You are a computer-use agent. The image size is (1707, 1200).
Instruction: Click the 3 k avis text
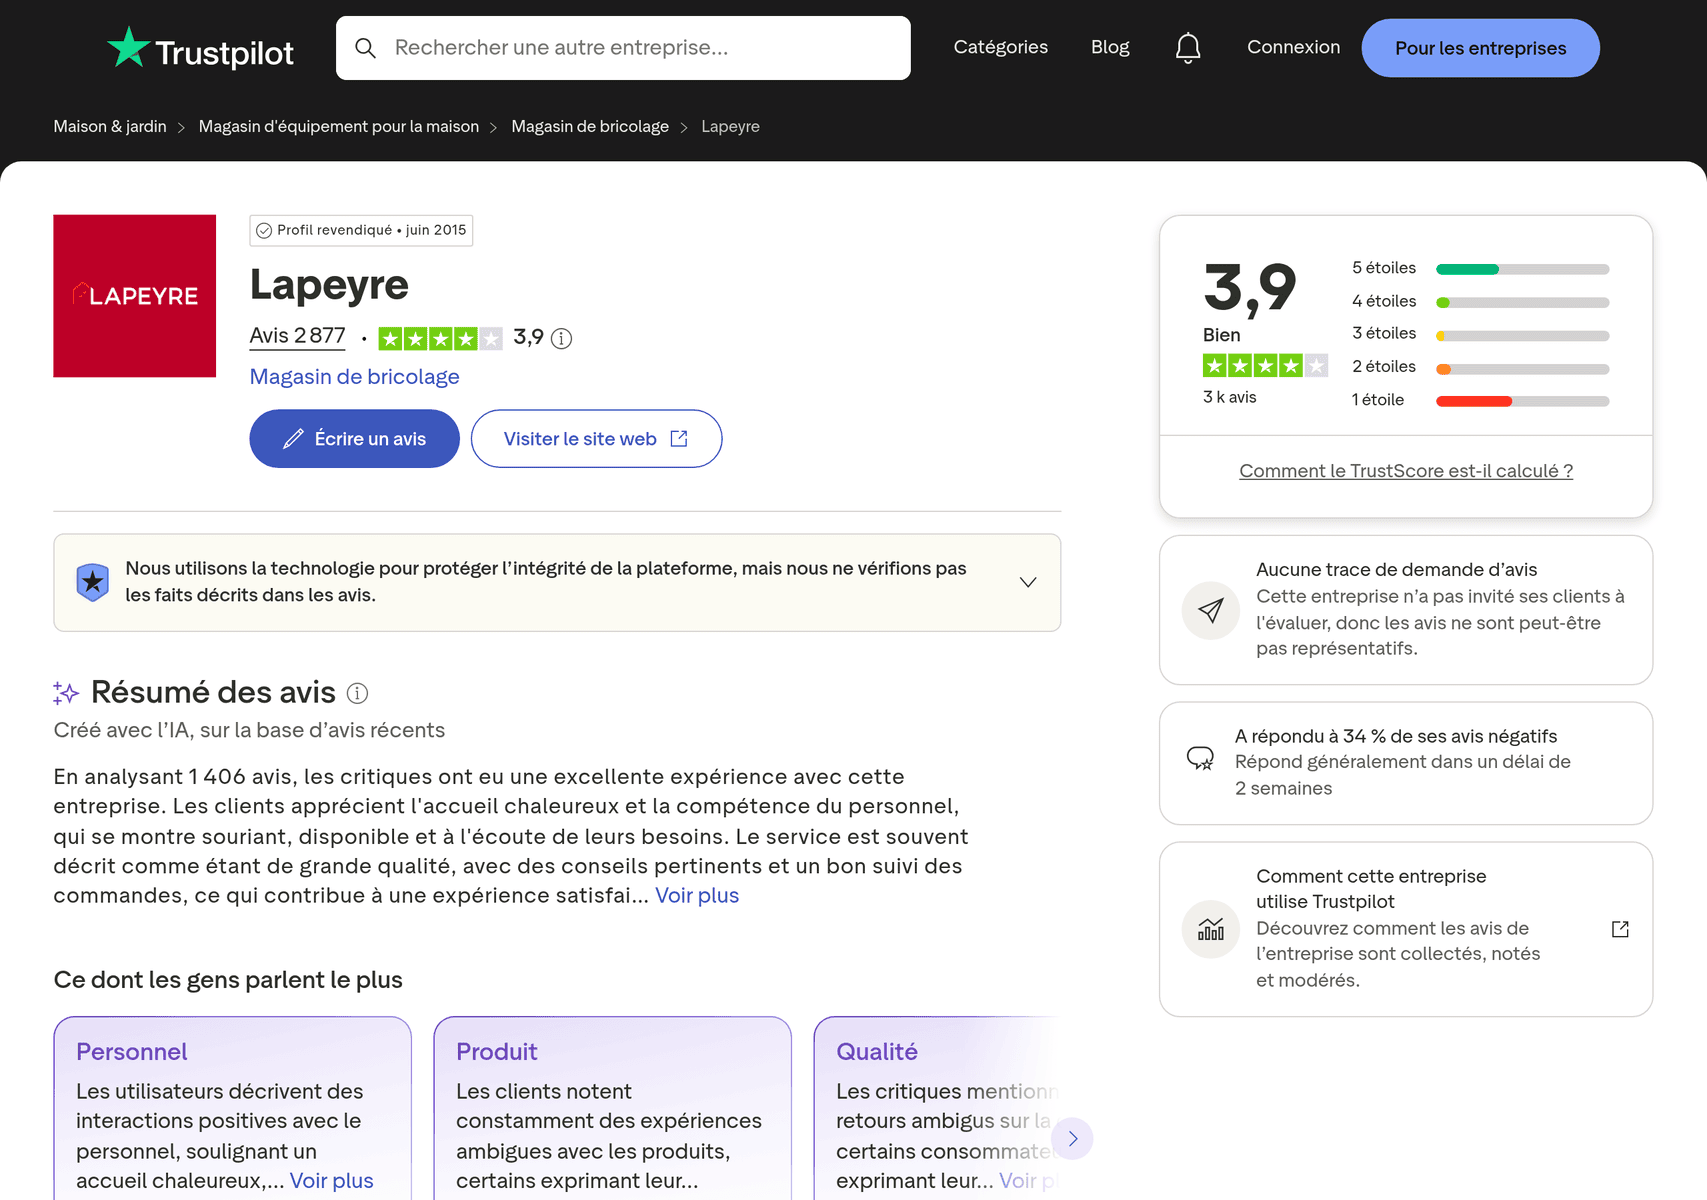click(1229, 397)
